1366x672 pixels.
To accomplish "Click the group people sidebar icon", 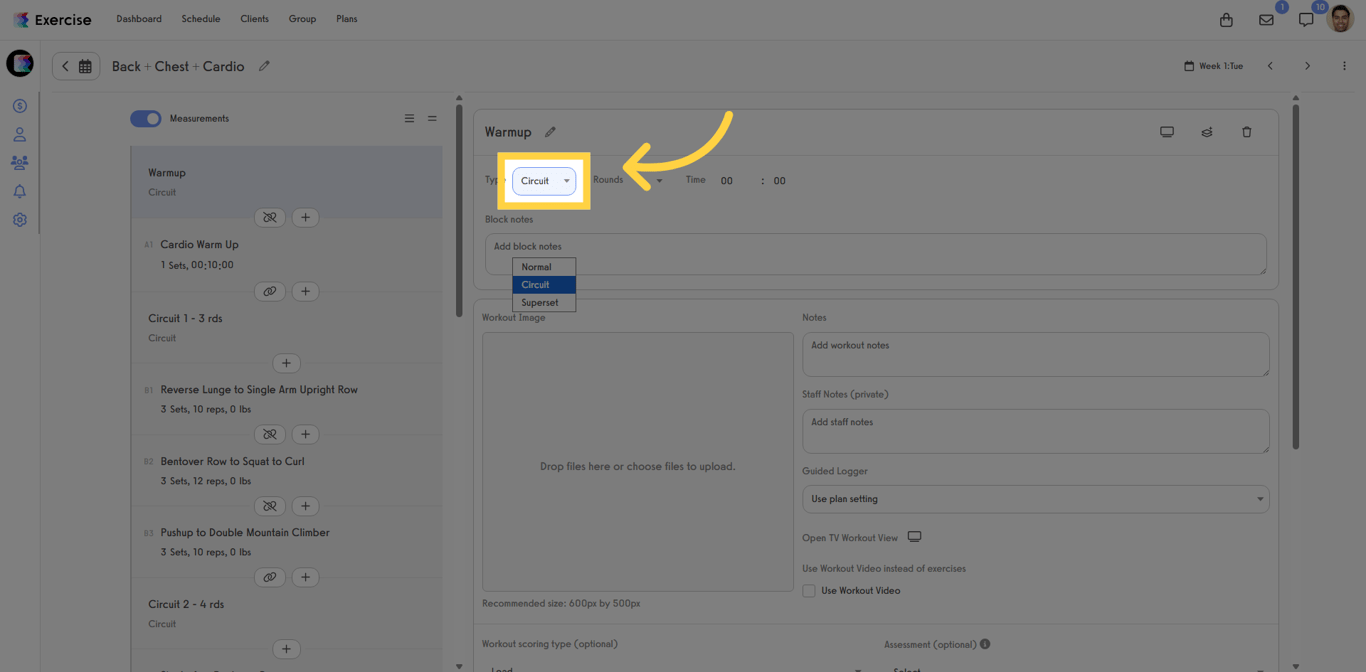I will 19,162.
